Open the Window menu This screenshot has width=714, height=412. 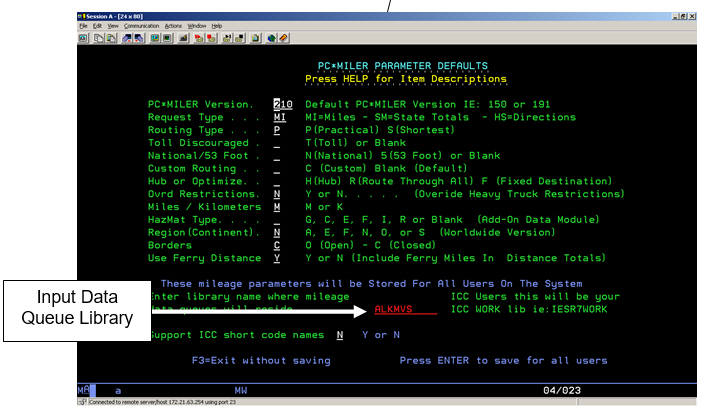pos(197,26)
